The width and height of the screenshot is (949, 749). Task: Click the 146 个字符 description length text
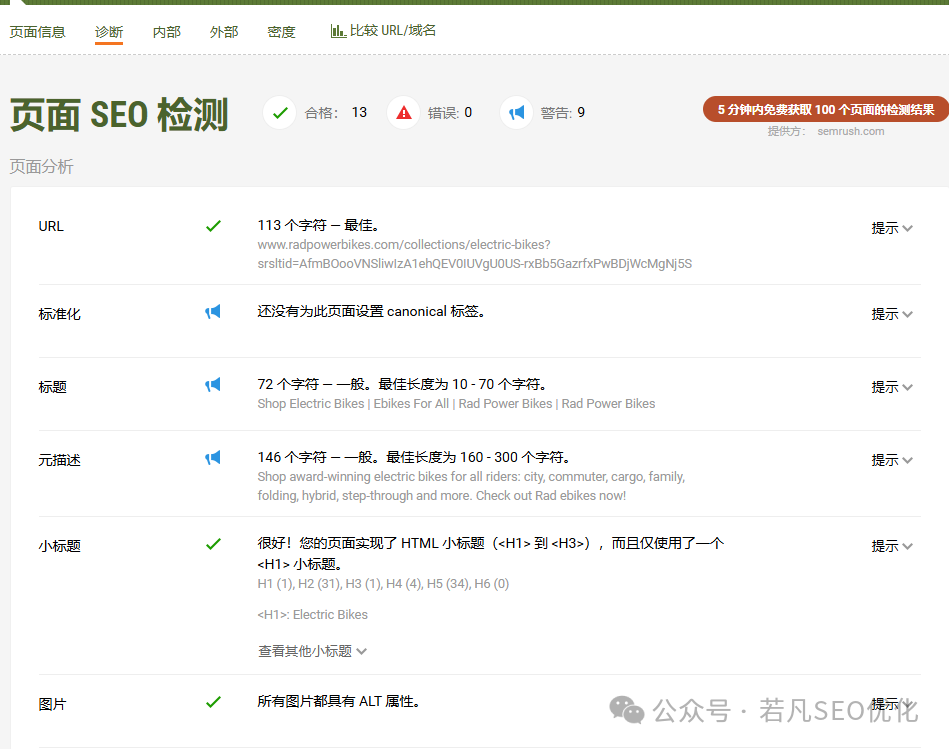point(413,457)
